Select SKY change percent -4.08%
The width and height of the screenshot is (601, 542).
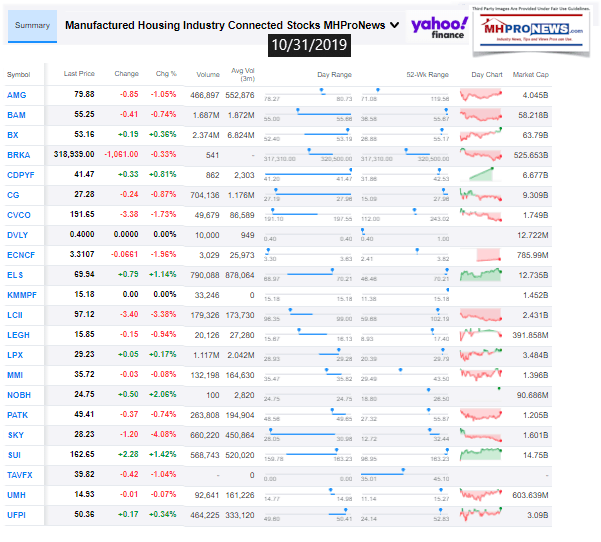point(163,434)
